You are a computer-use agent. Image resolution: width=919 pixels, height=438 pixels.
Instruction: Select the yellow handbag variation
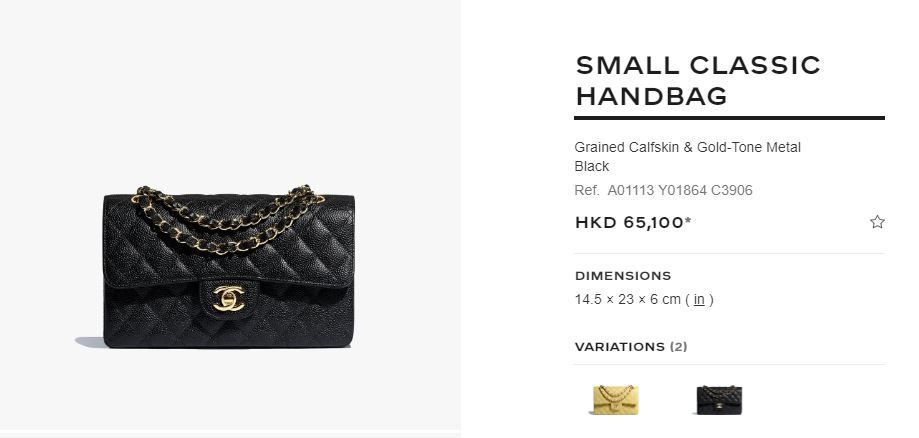[x=614, y=399]
